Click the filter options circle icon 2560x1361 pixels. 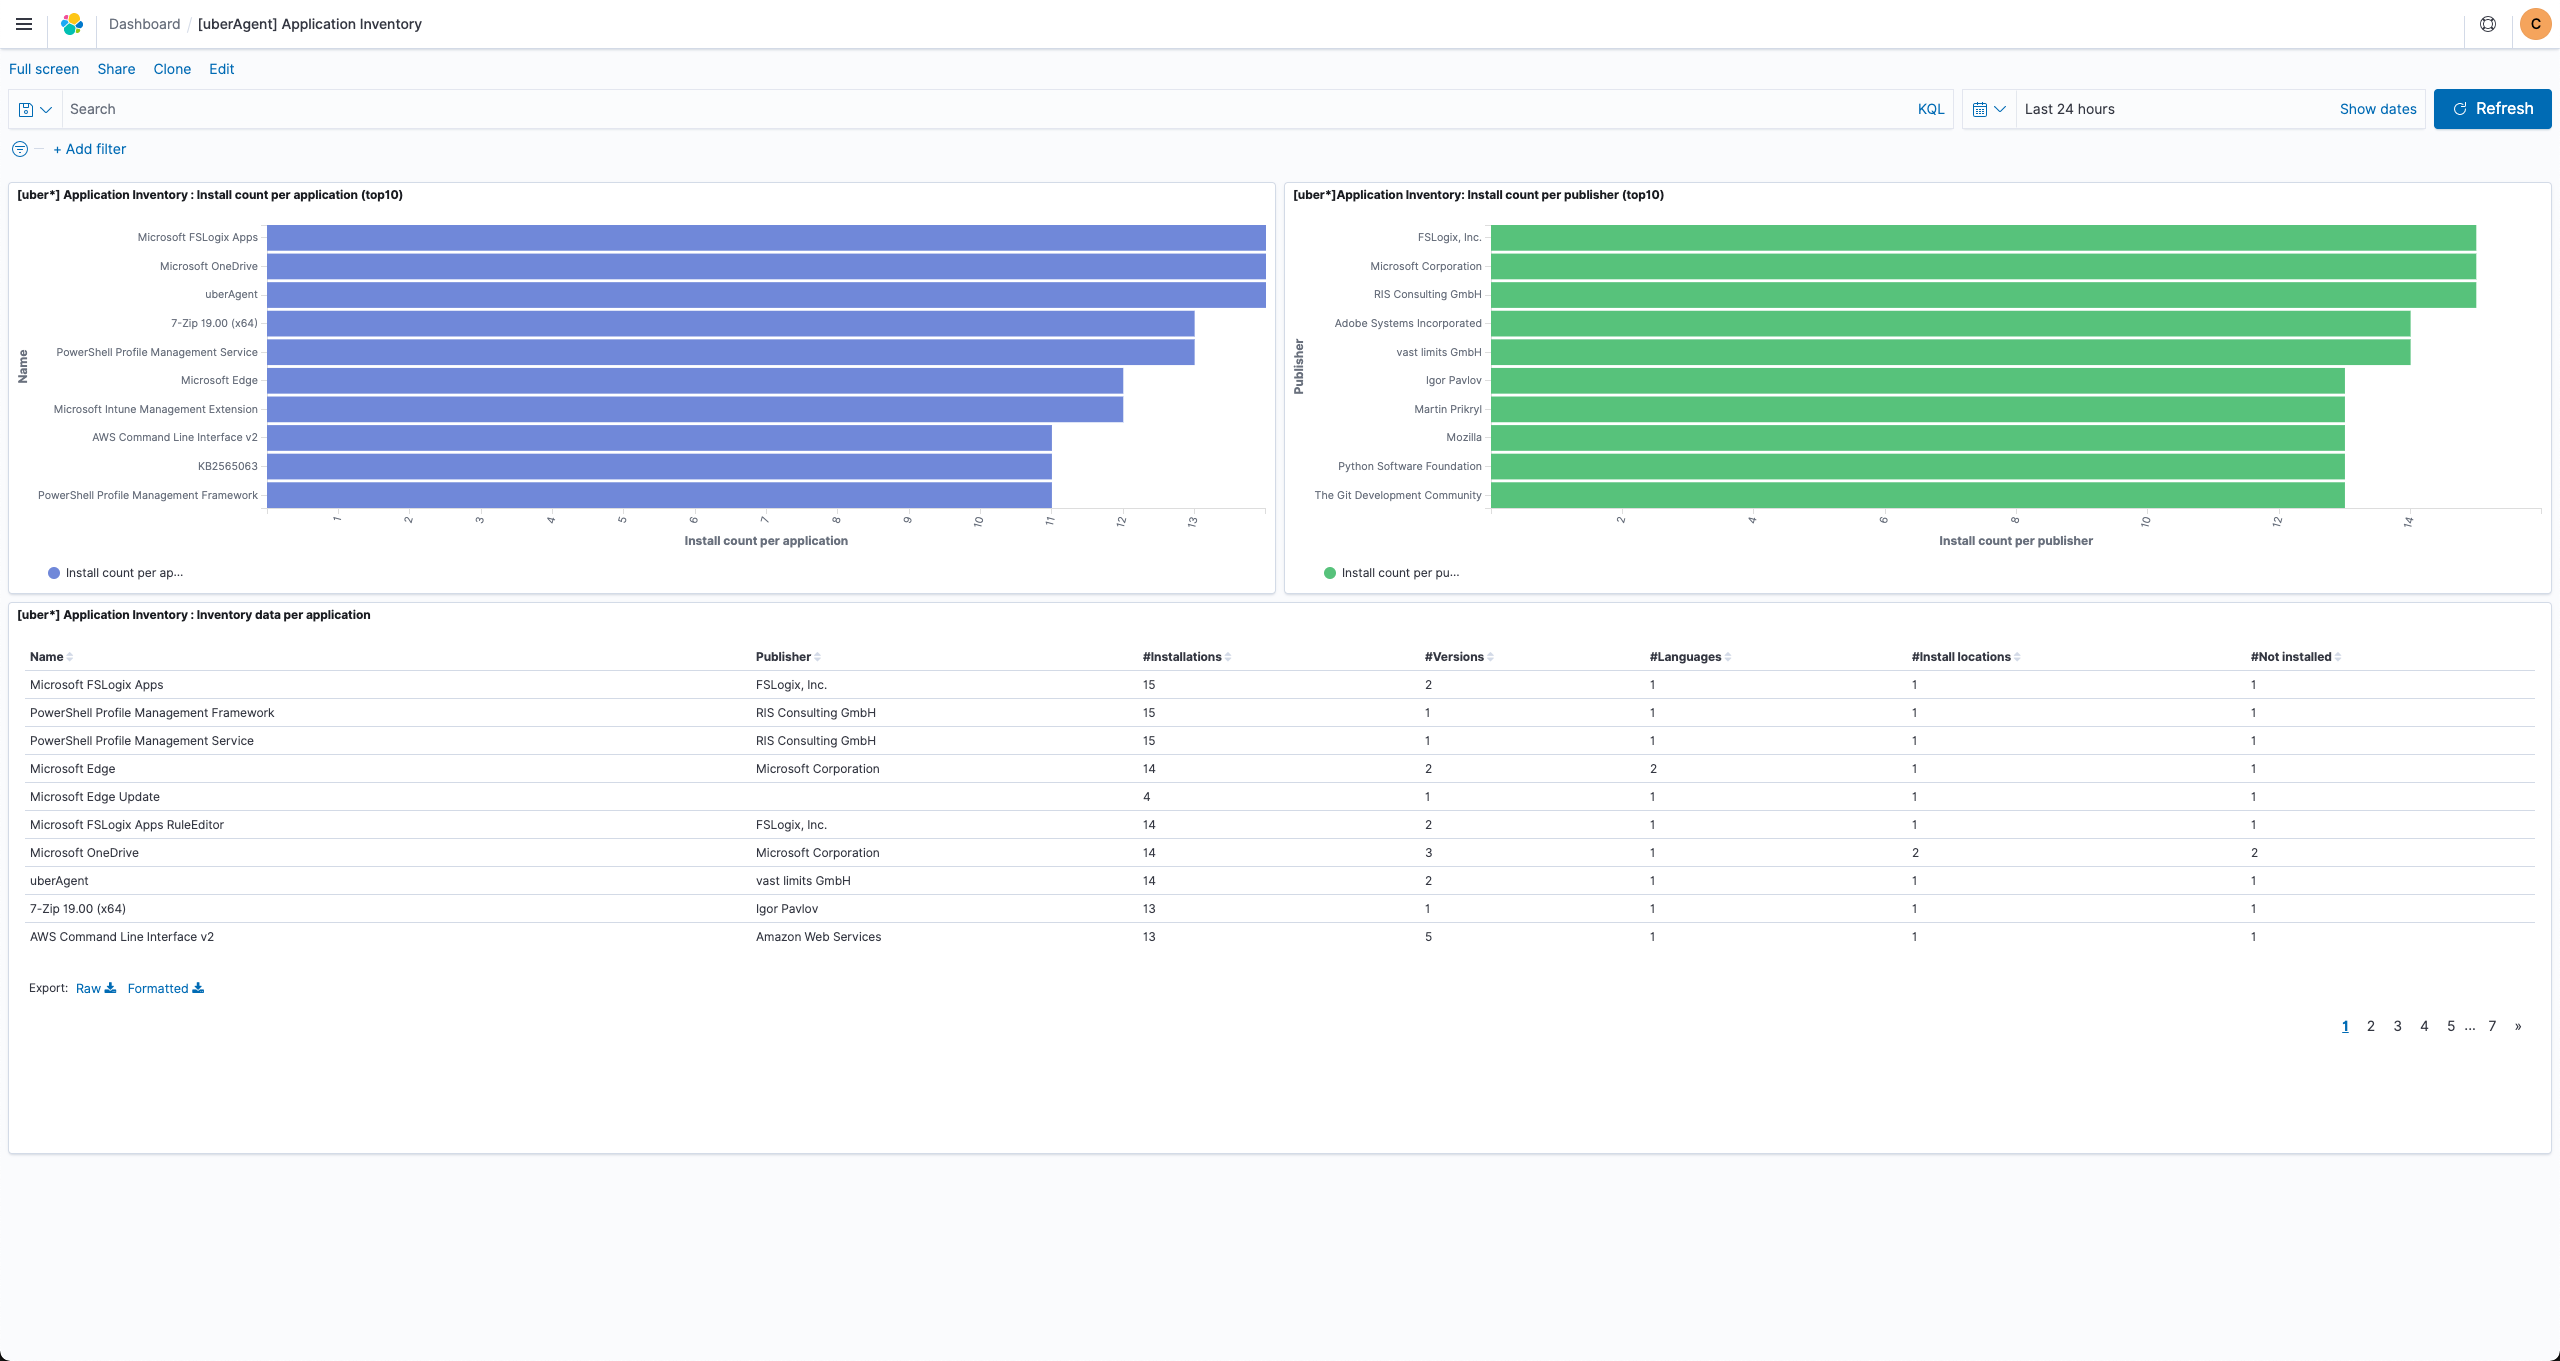(x=19, y=149)
